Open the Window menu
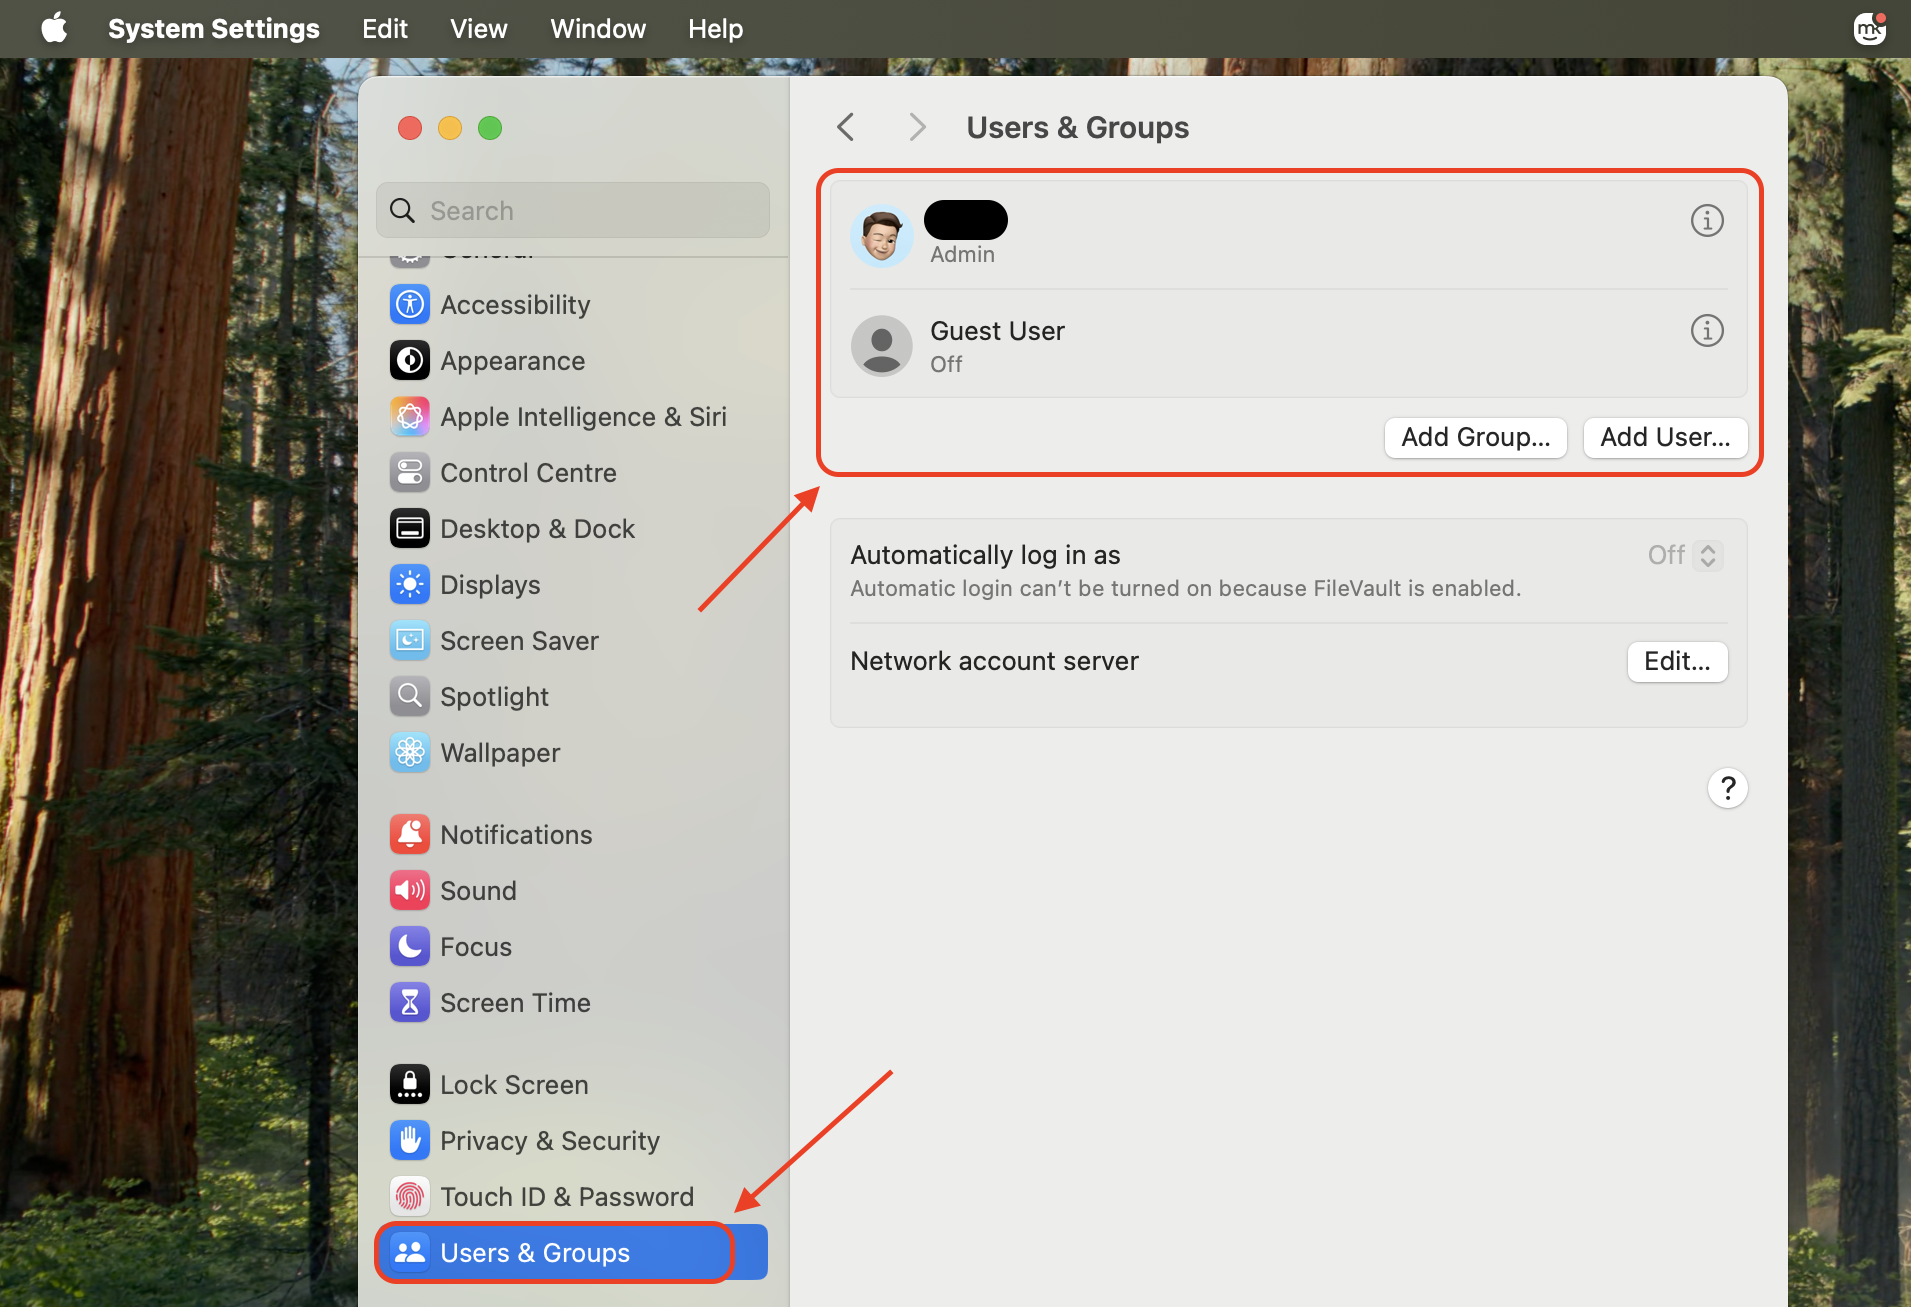 pos(597,28)
